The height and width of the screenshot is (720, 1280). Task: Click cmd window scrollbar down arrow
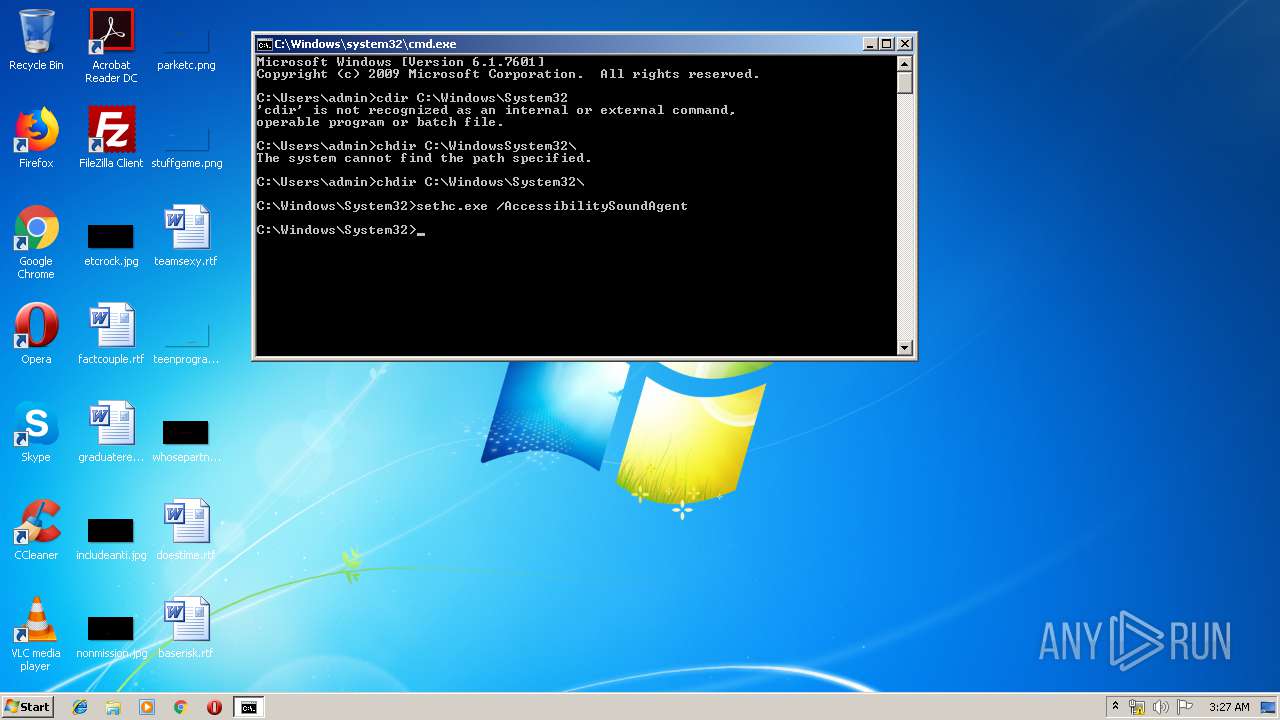(905, 348)
